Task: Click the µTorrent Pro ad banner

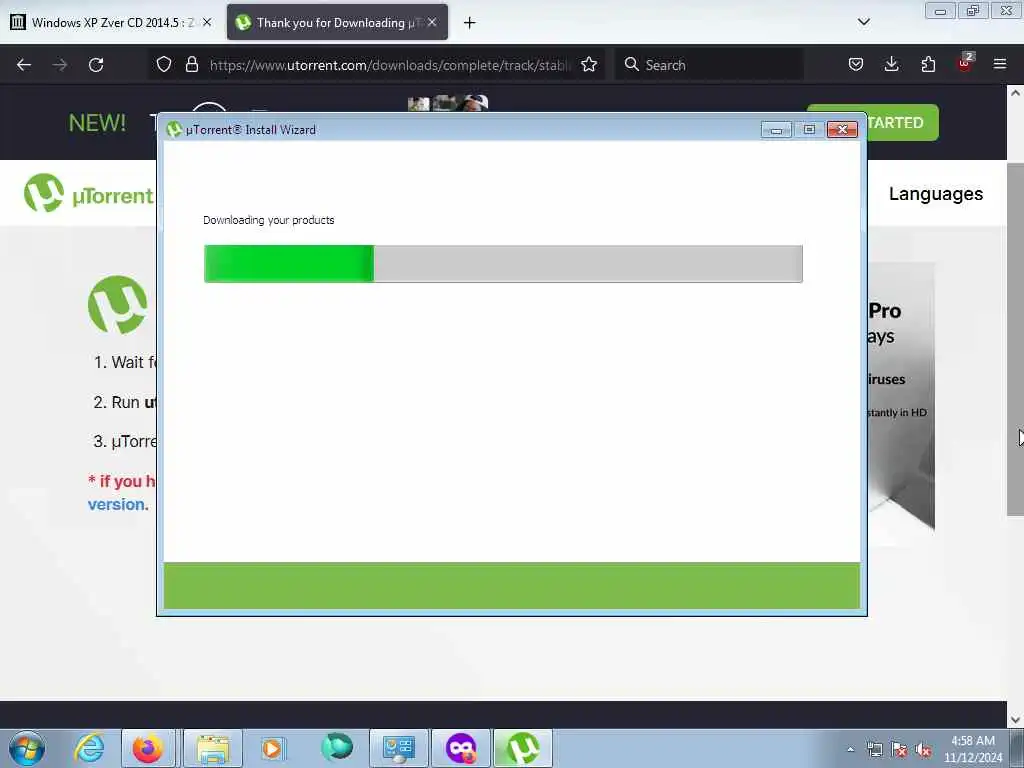Action: pyautogui.click(x=901, y=397)
